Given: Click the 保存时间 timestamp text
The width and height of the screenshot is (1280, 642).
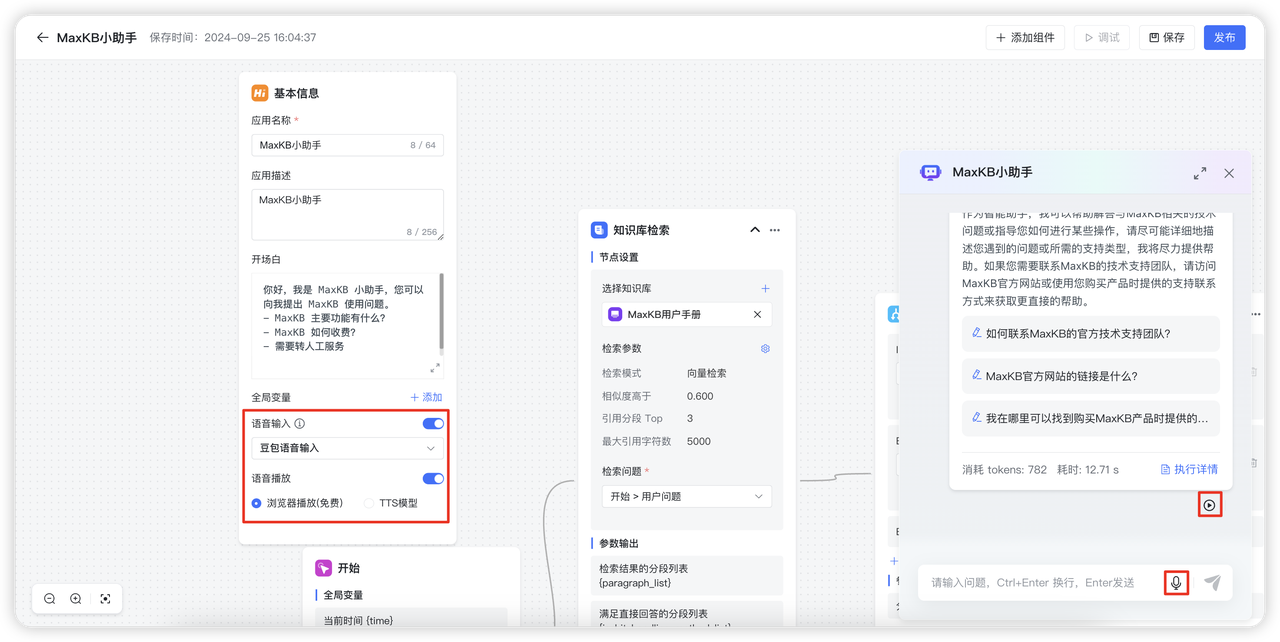Looking at the screenshot, I should point(233,37).
